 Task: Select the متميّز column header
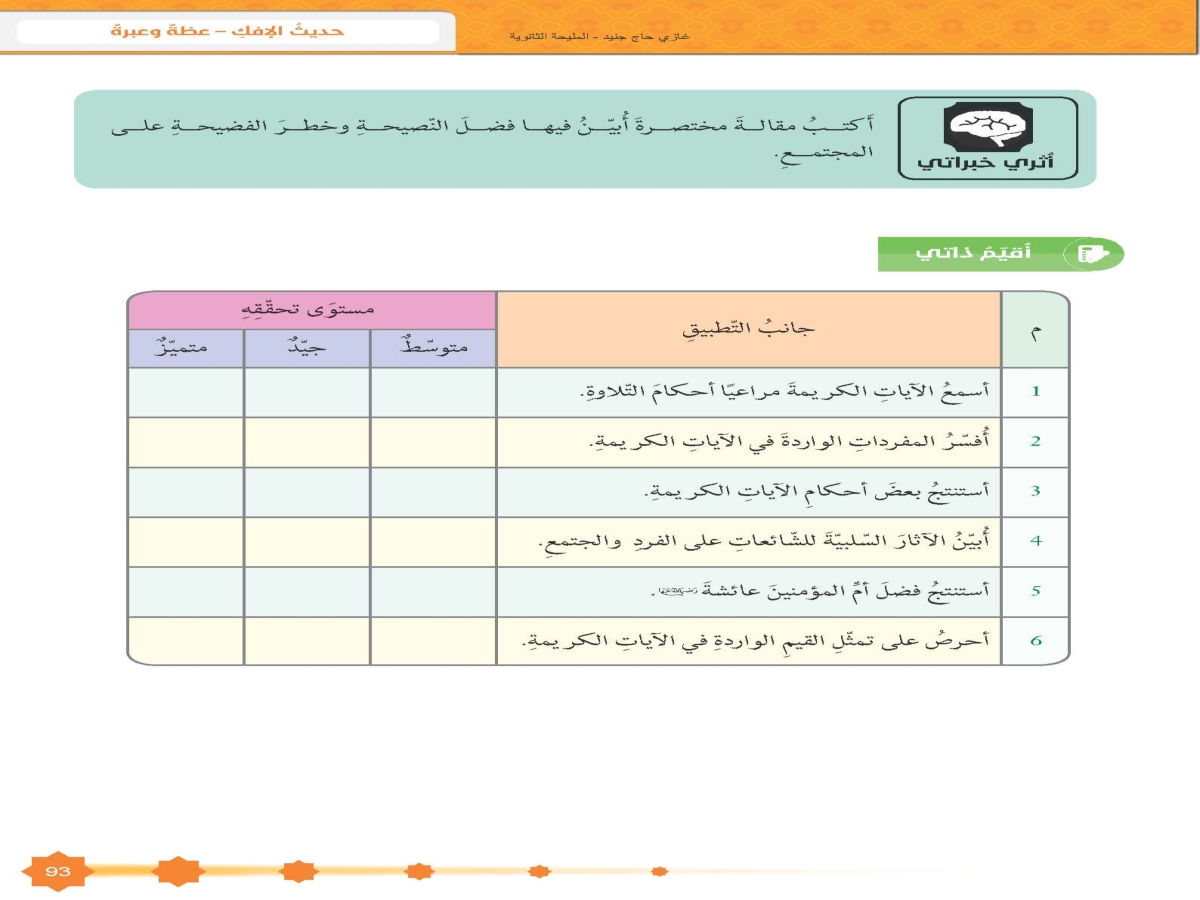tap(186, 349)
